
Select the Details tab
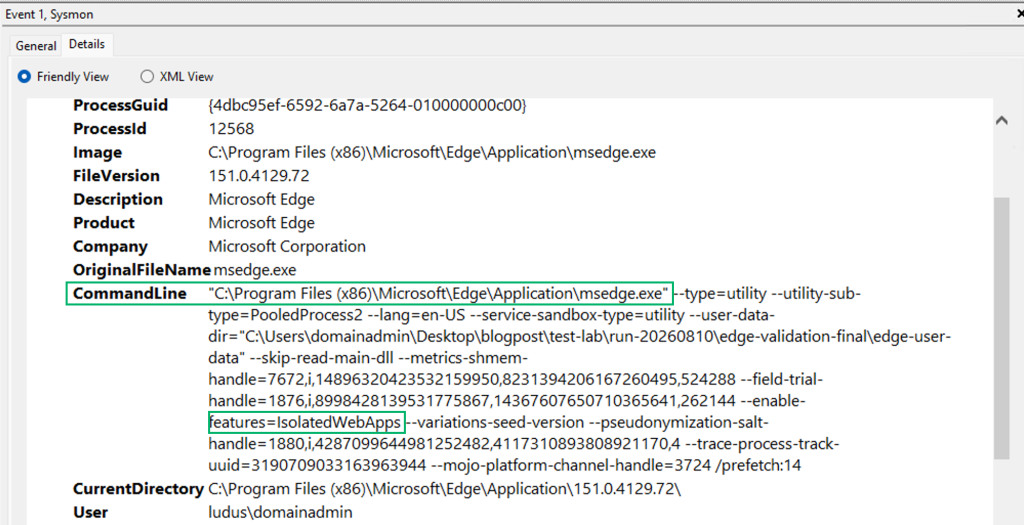click(x=87, y=44)
